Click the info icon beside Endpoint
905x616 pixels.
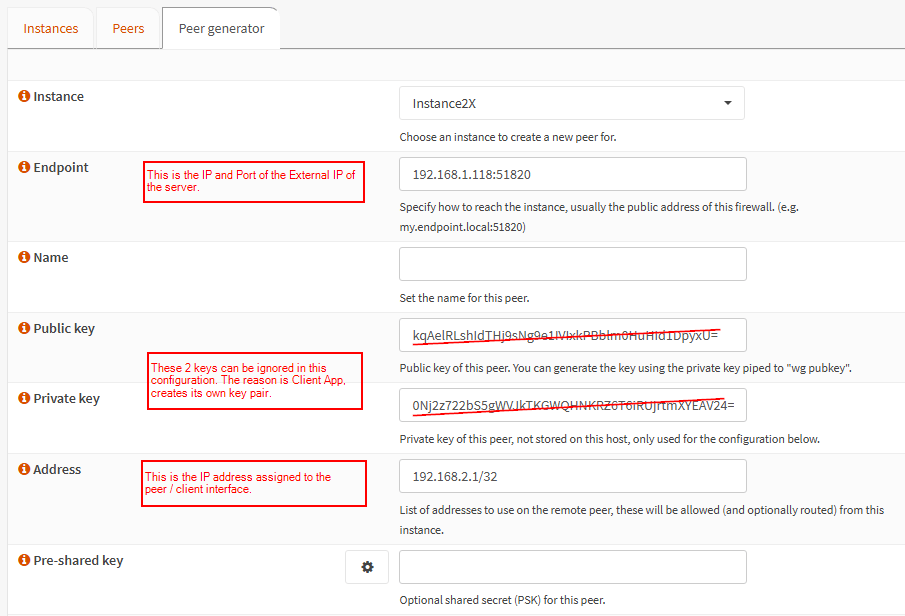click(x=25, y=167)
